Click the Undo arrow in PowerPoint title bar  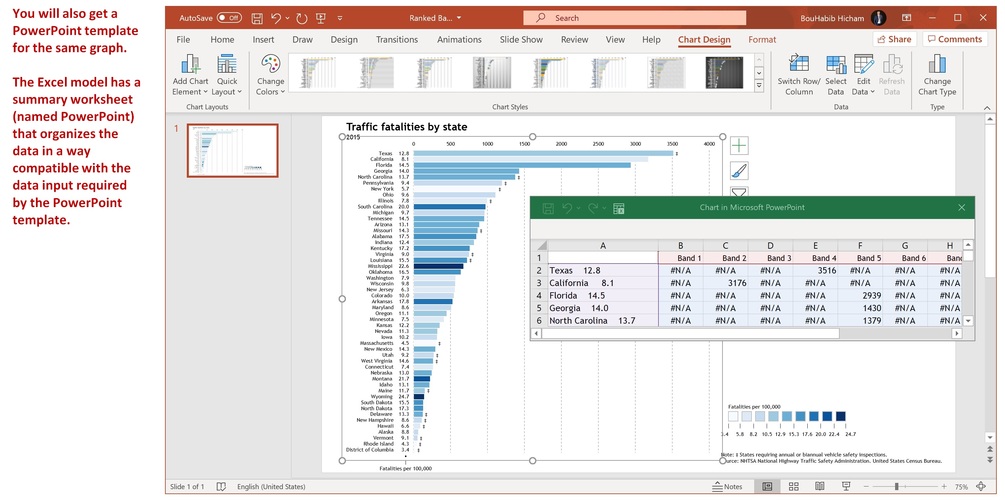(276, 18)
